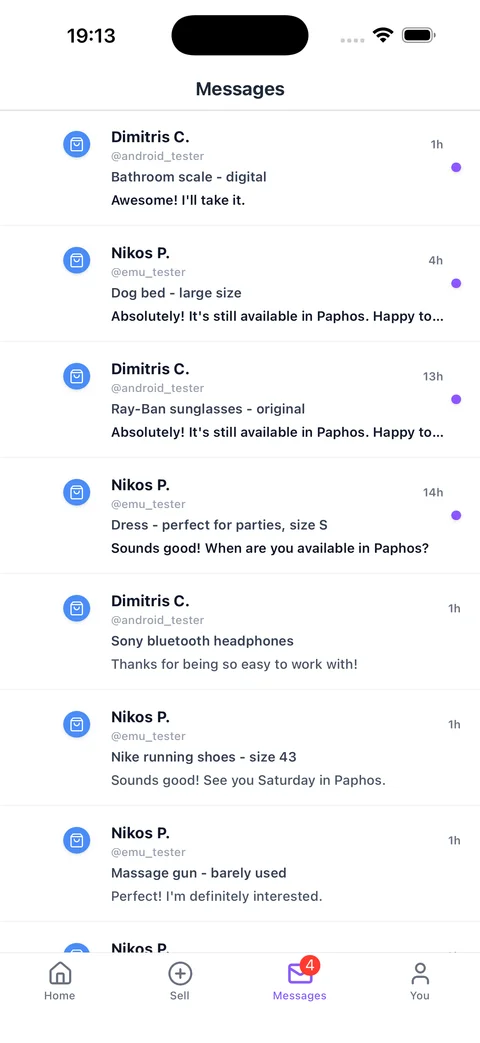
Task: Click the unread dot on Dog bed conversation
Action: coord(456,283)
